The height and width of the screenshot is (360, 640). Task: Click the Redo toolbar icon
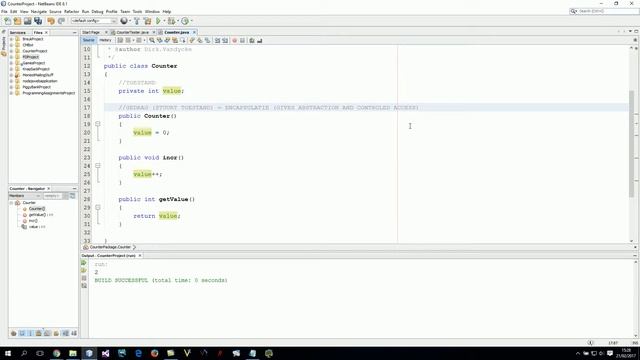coord(61,21)
